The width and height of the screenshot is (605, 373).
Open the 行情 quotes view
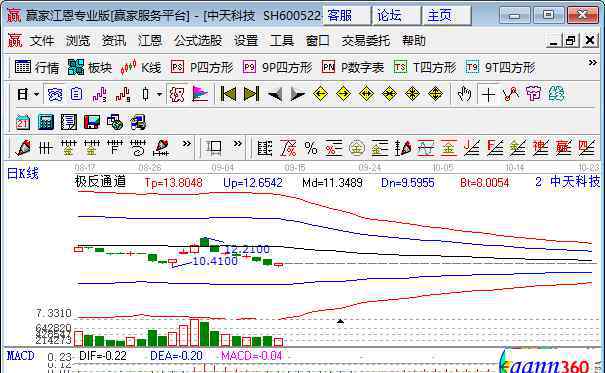pos(37,68)
